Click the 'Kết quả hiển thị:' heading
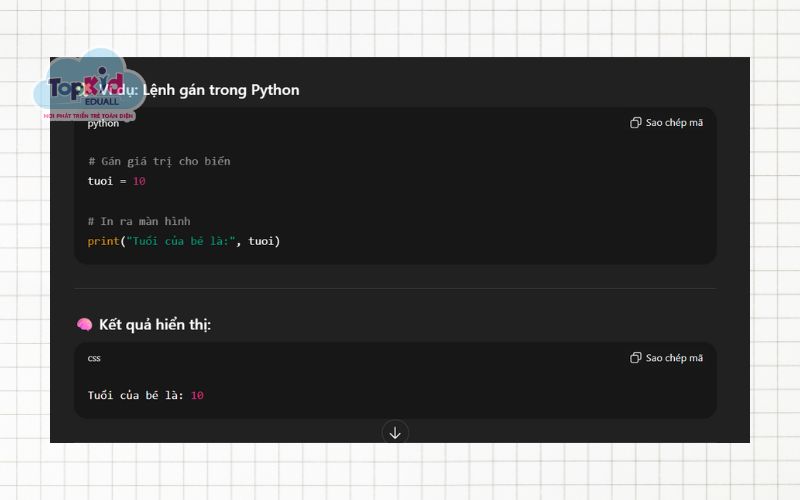The width and height of the screenshot is (800, 500). [155, 325]
